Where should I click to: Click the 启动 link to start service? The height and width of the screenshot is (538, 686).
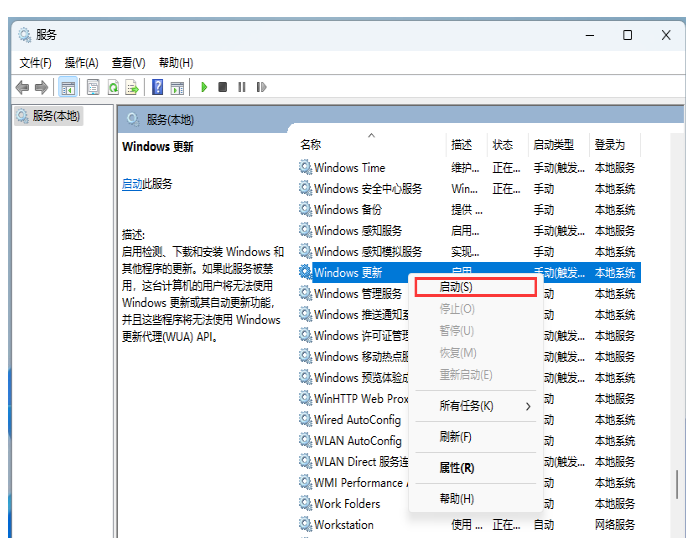(132, 184)
